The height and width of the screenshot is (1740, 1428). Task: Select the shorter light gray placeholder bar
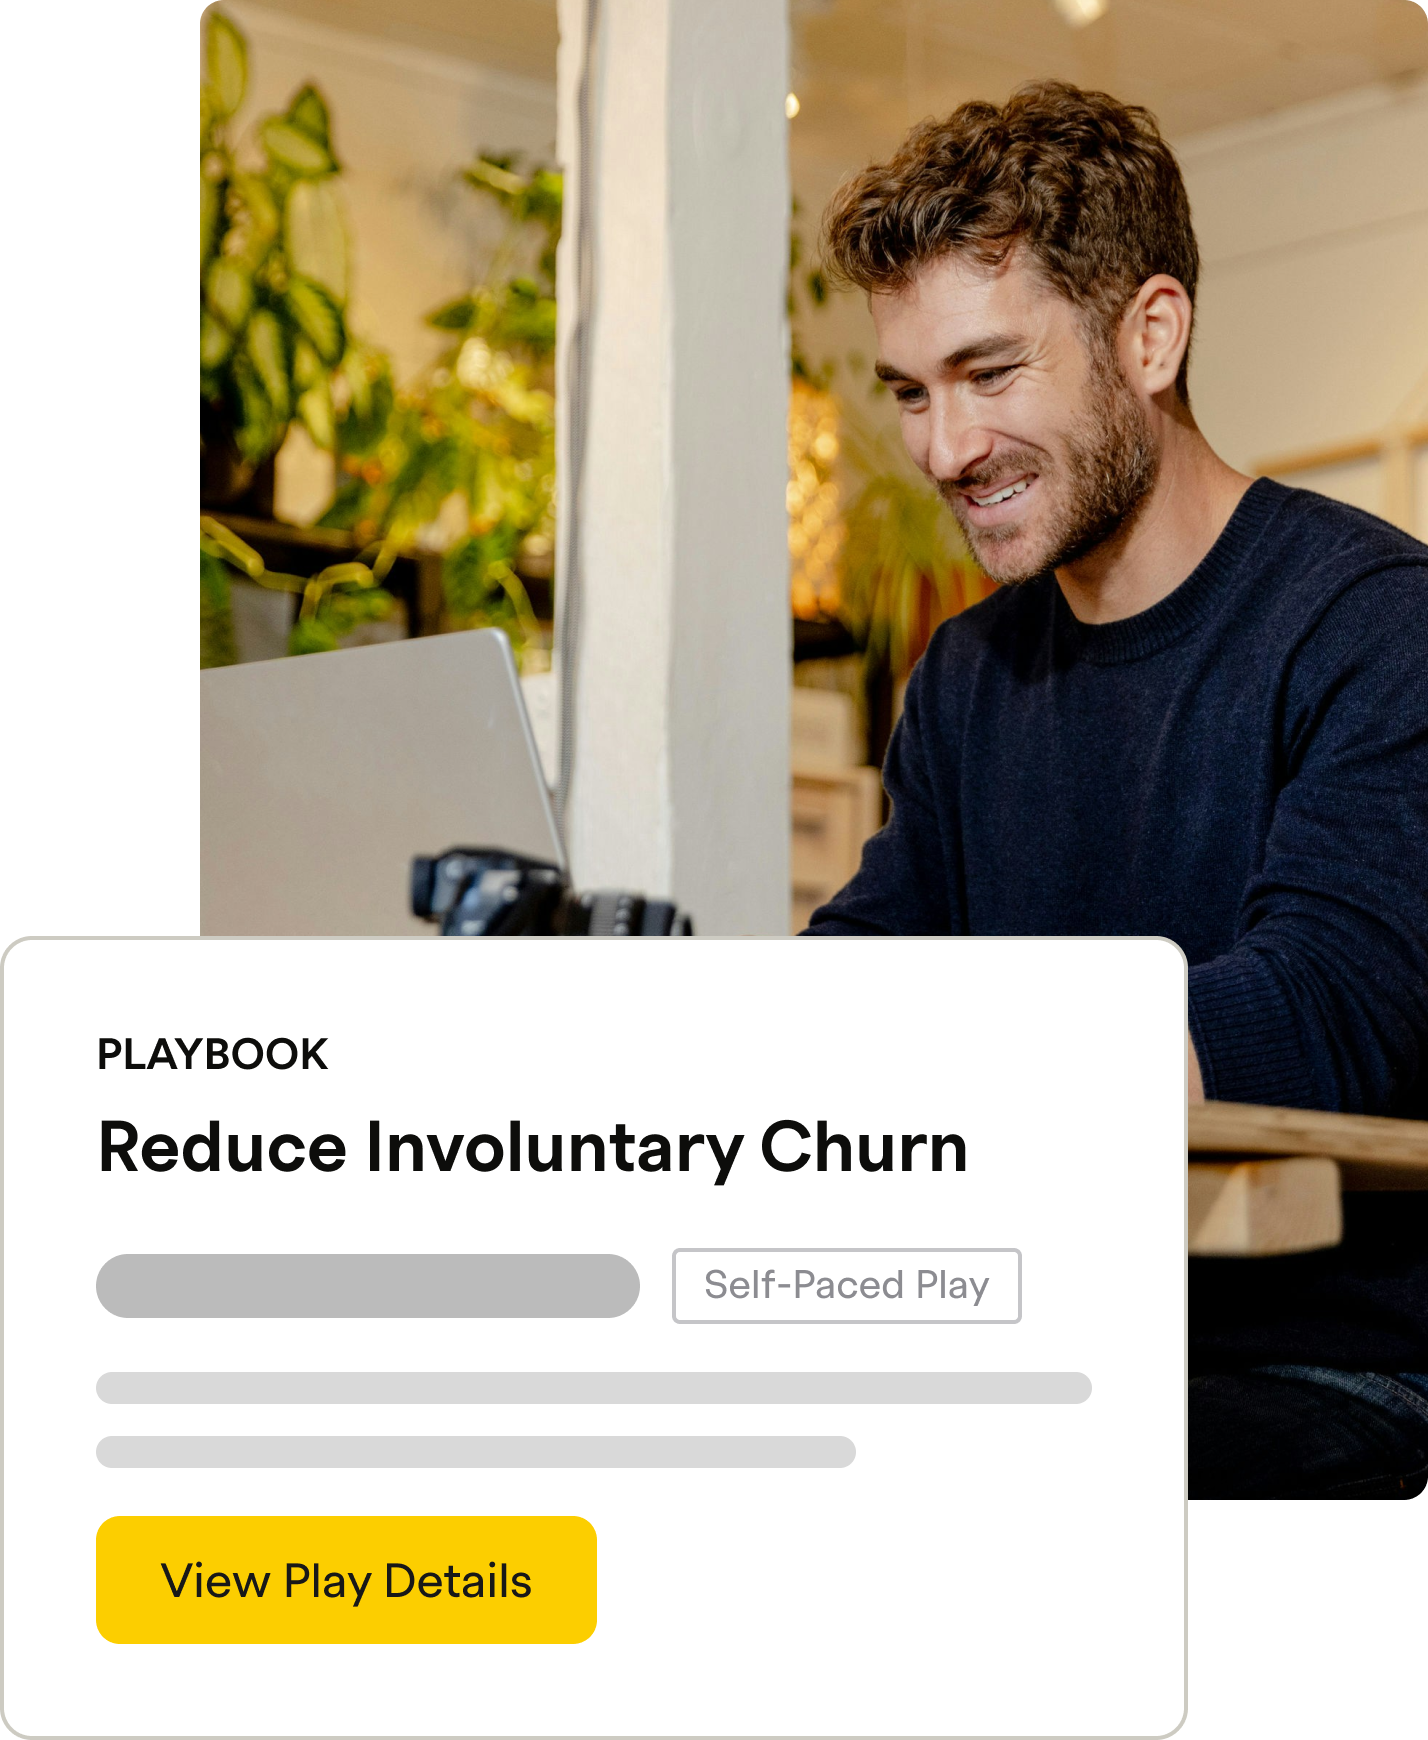(x=476, y=1452)
